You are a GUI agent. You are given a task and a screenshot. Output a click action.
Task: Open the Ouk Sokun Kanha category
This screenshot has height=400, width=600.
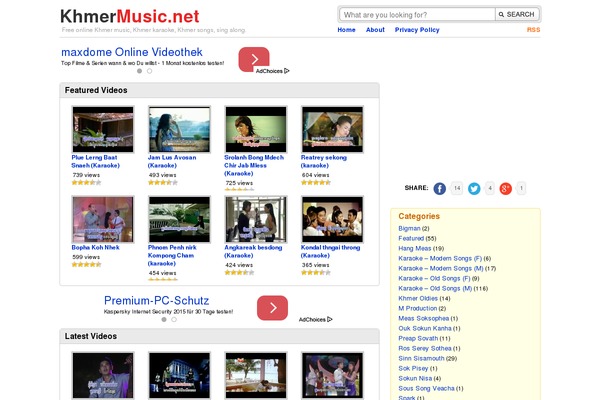425,328
